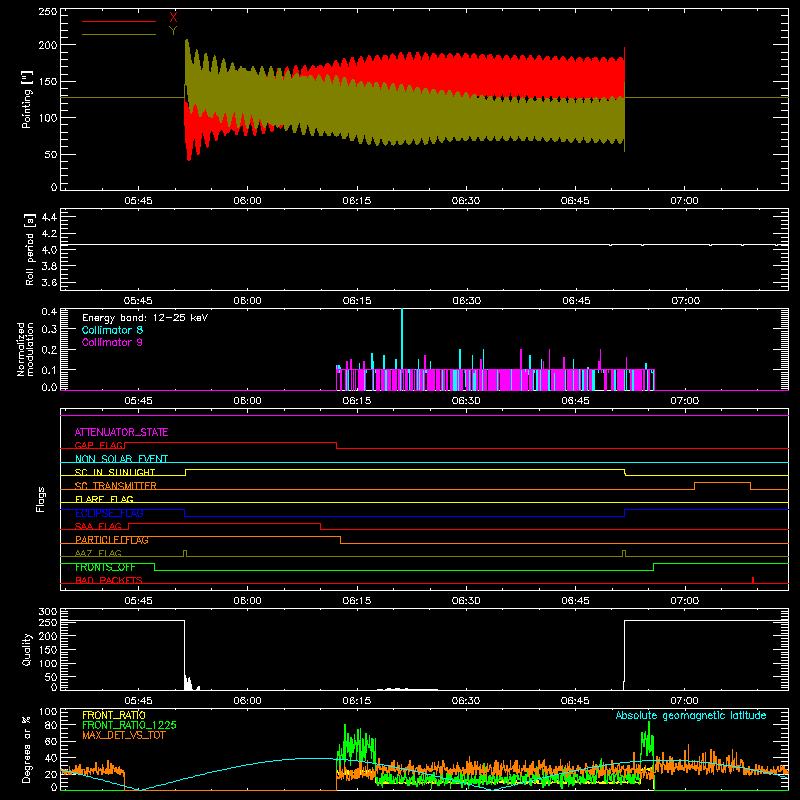The image size is (800, 800).
Task: Click the olive Y legend label
Action: coord(173,31)
